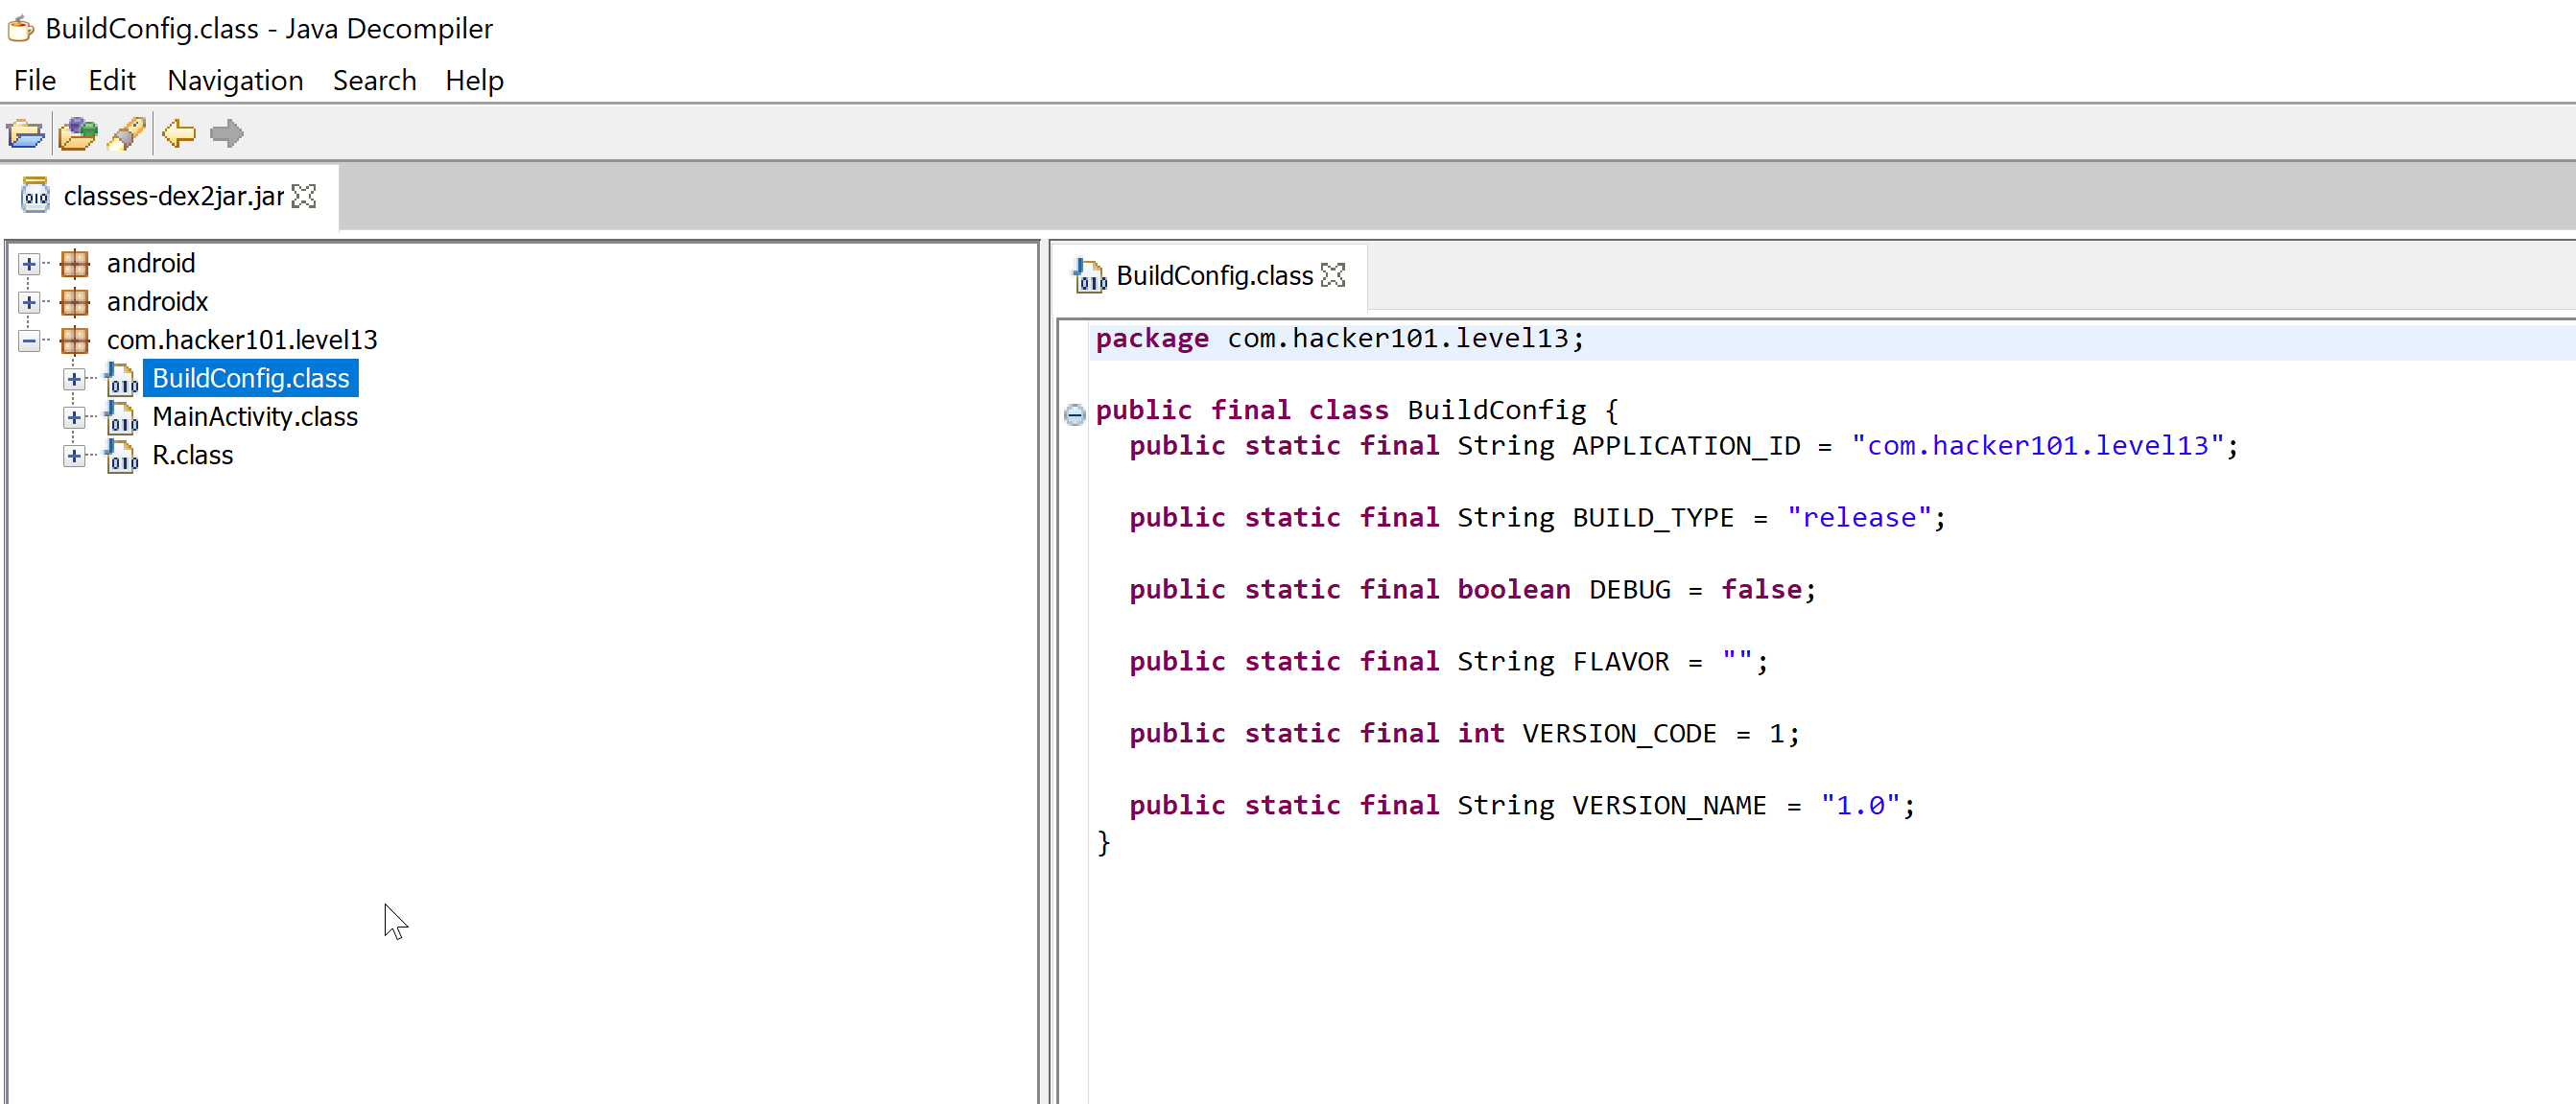
Task: Collapse the com.hacker101.level13 package node
Action: pos(29,341)
